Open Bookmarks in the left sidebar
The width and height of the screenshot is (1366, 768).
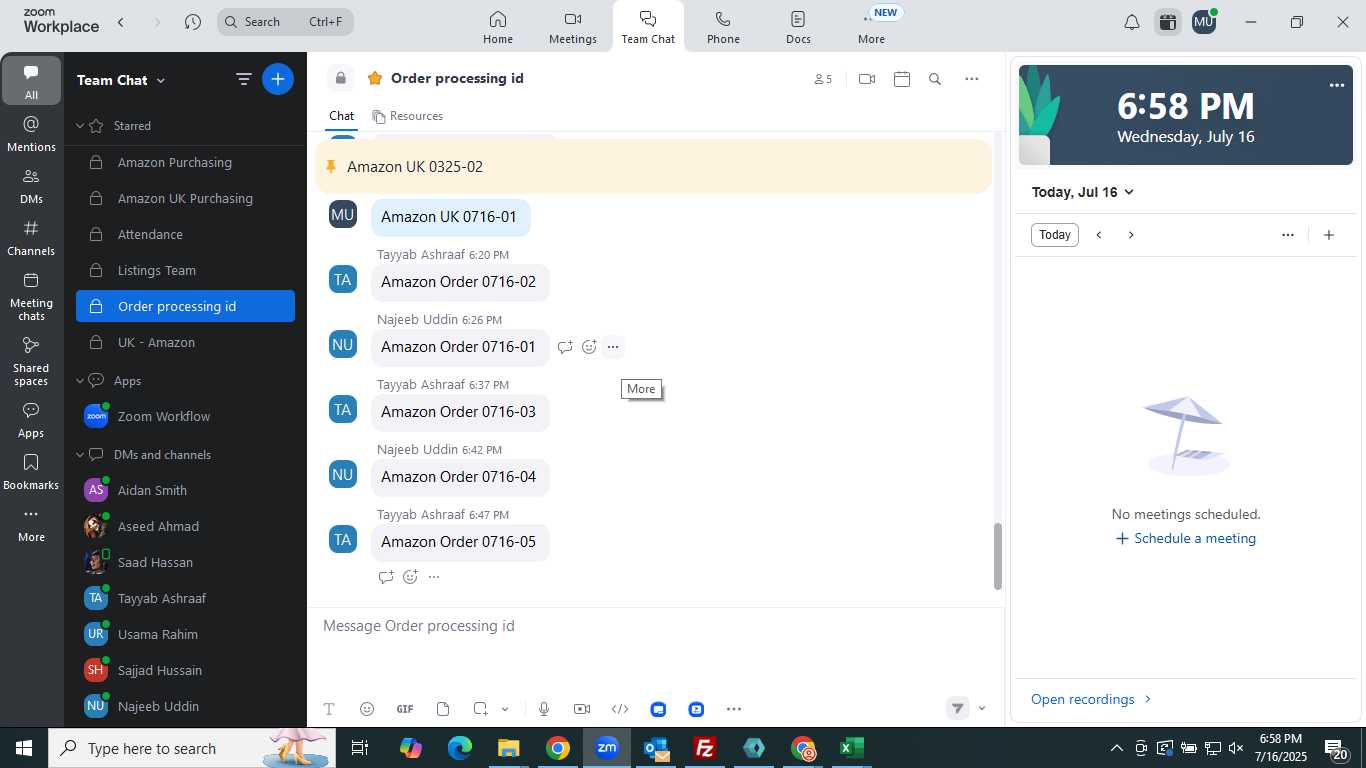pos(31,472)
